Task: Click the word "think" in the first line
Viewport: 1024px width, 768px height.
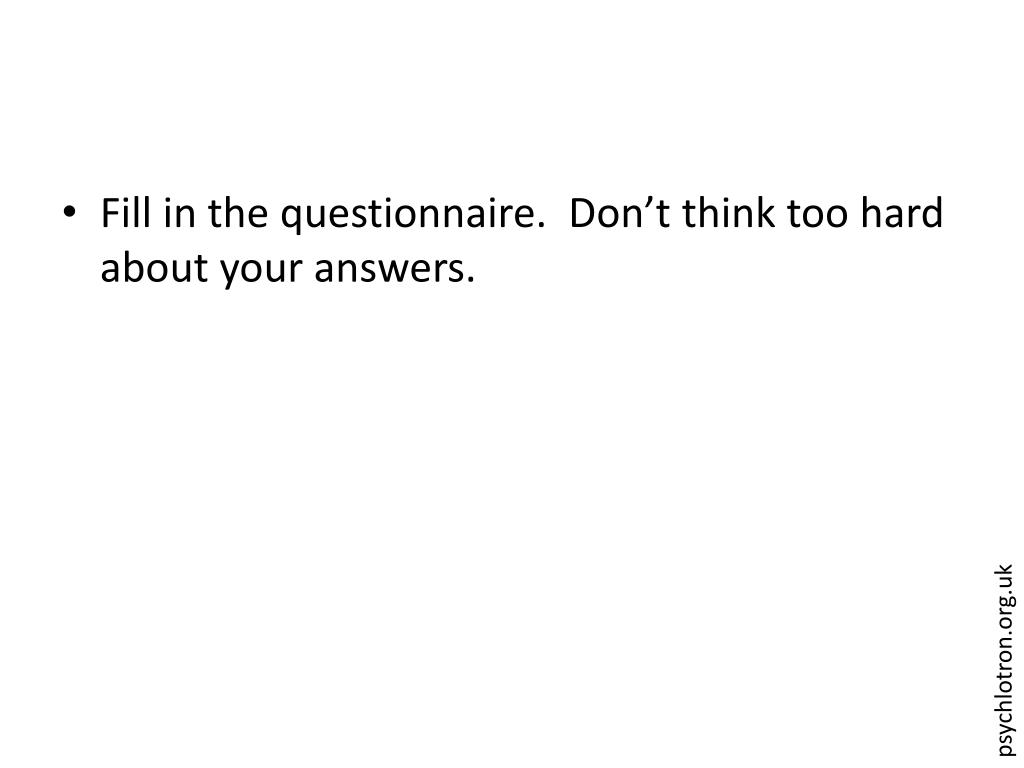Action: coord(728,212)
